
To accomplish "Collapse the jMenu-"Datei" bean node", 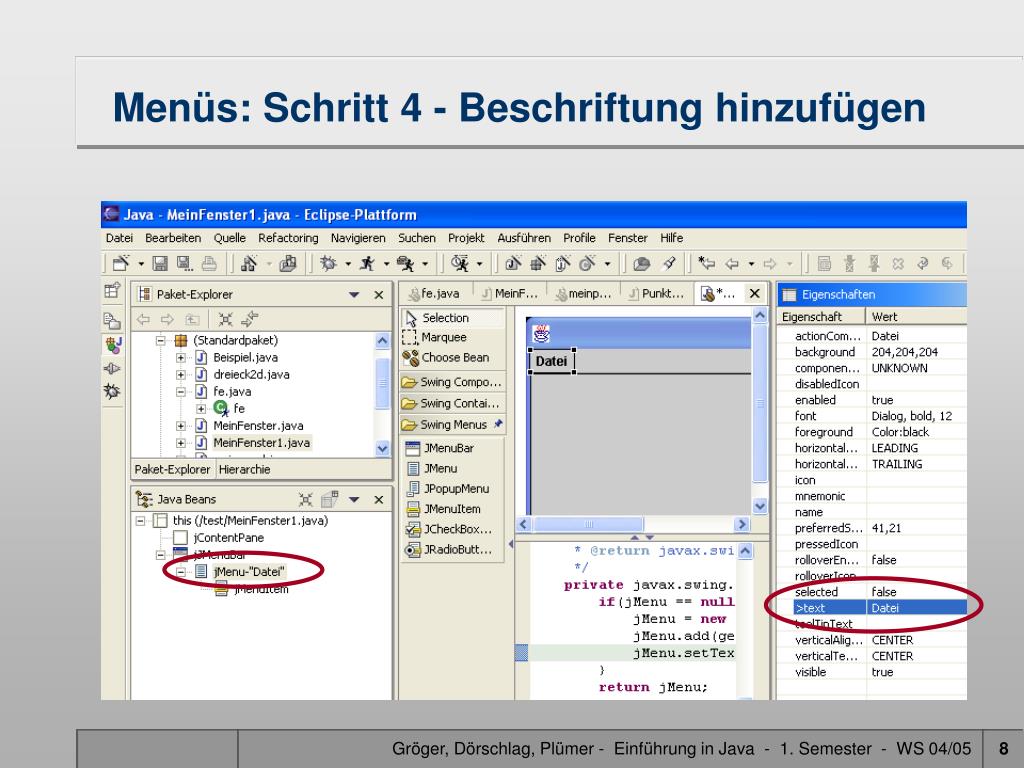I will [x=181, y=572].
